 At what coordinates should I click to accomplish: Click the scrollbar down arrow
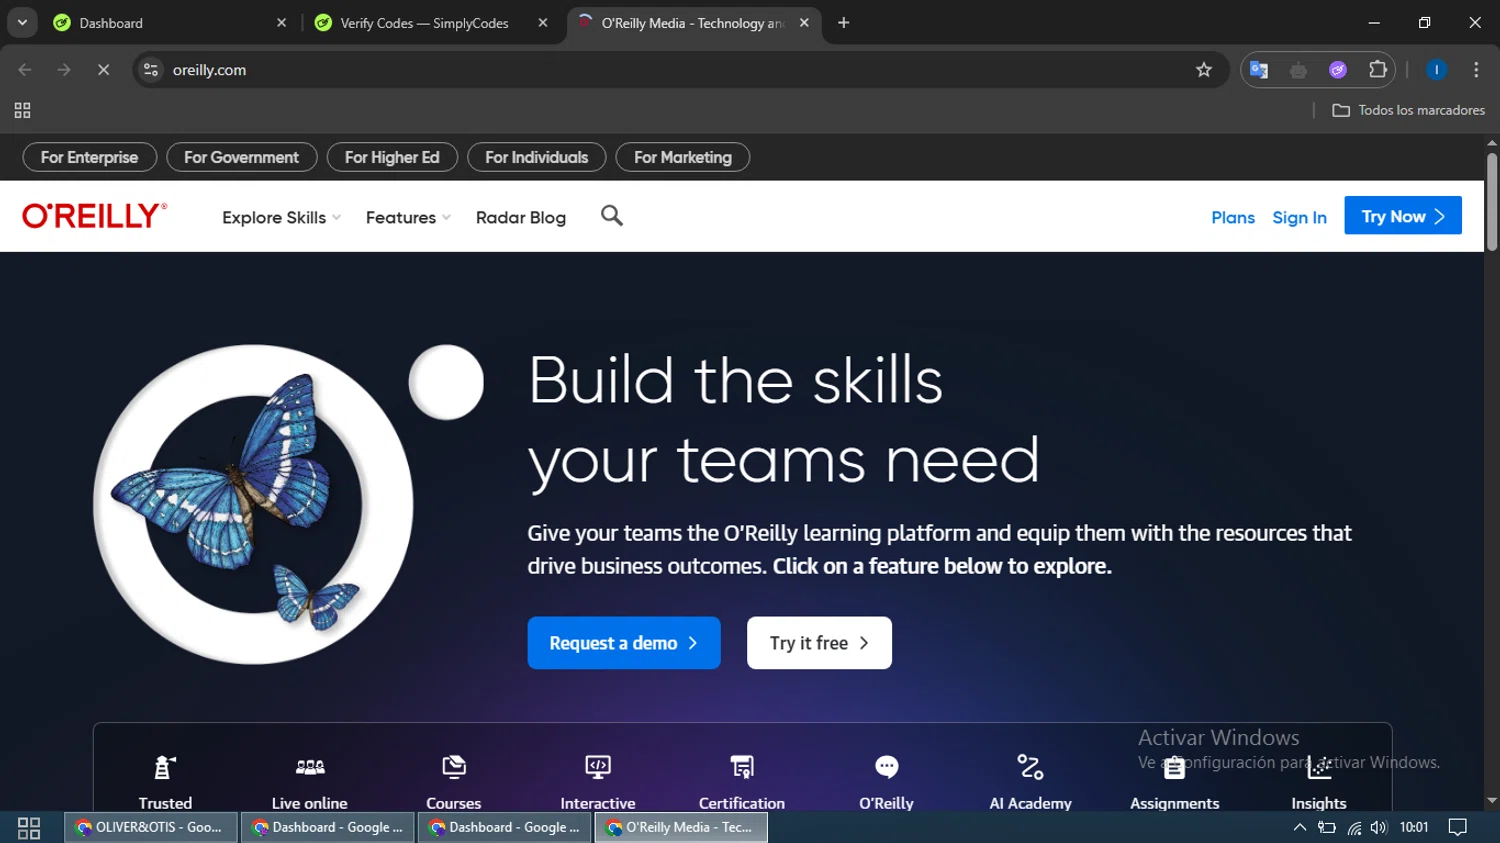[1492, 801]
